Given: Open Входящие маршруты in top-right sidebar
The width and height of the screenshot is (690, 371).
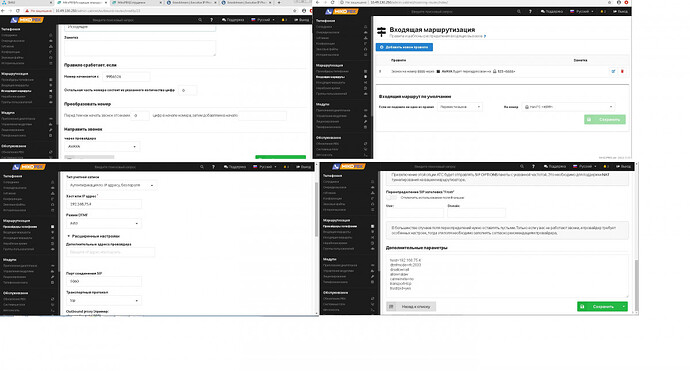Looking at the screenshot, I should click(331, 77).
